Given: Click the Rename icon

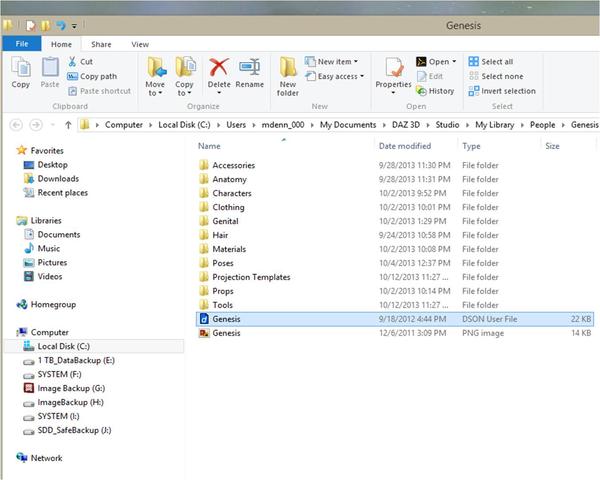Looking at the screenshot, I should tap(249, 67).
